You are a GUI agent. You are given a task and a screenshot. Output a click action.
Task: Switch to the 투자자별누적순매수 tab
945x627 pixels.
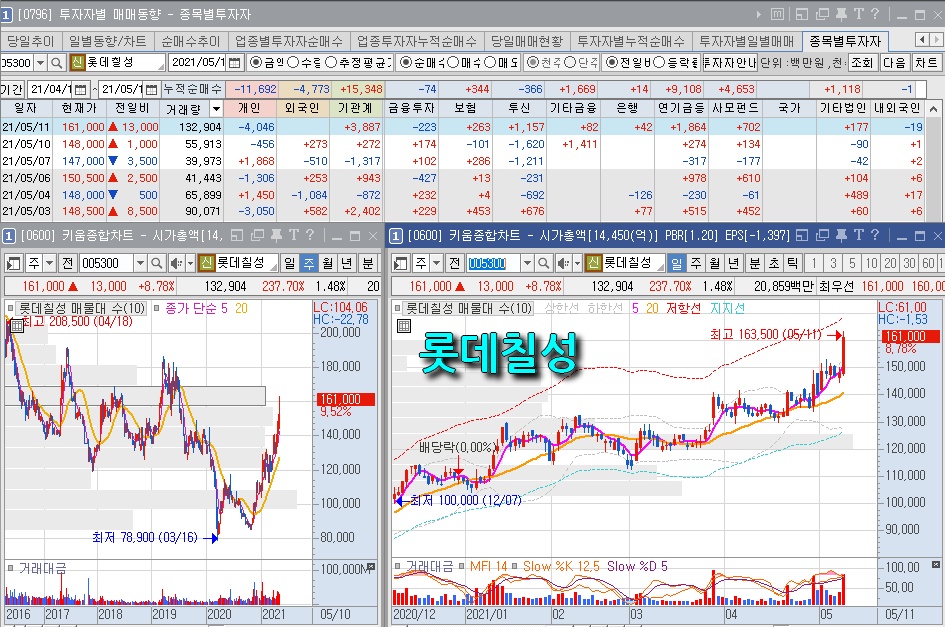631,41
